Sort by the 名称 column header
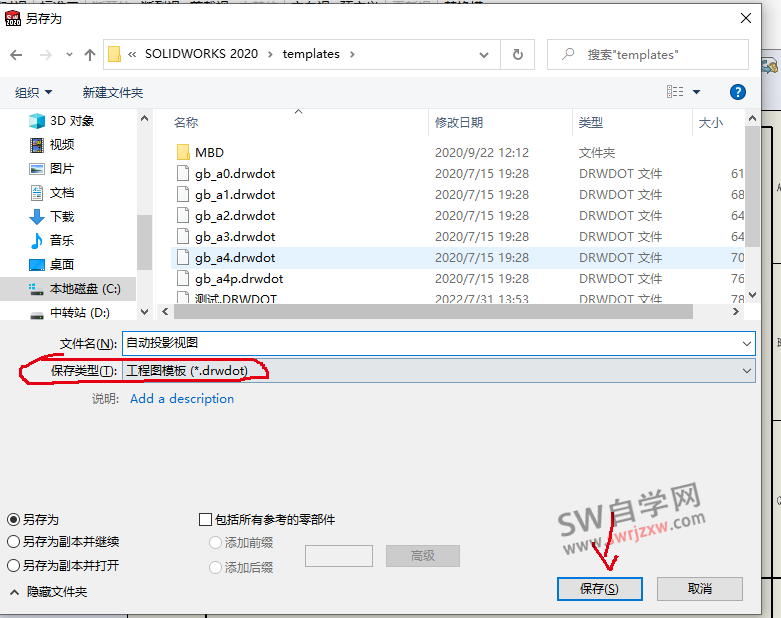Viewport: 781px width, 618px height. (186, 123)
